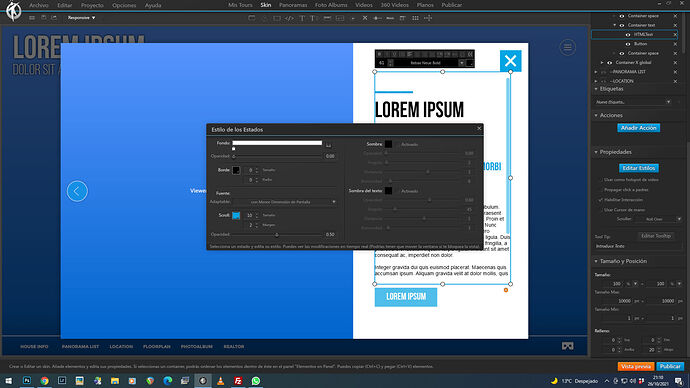Collapse the Etiquetas section
Viewport: 690px width, 388px height.
click(596, 89)
